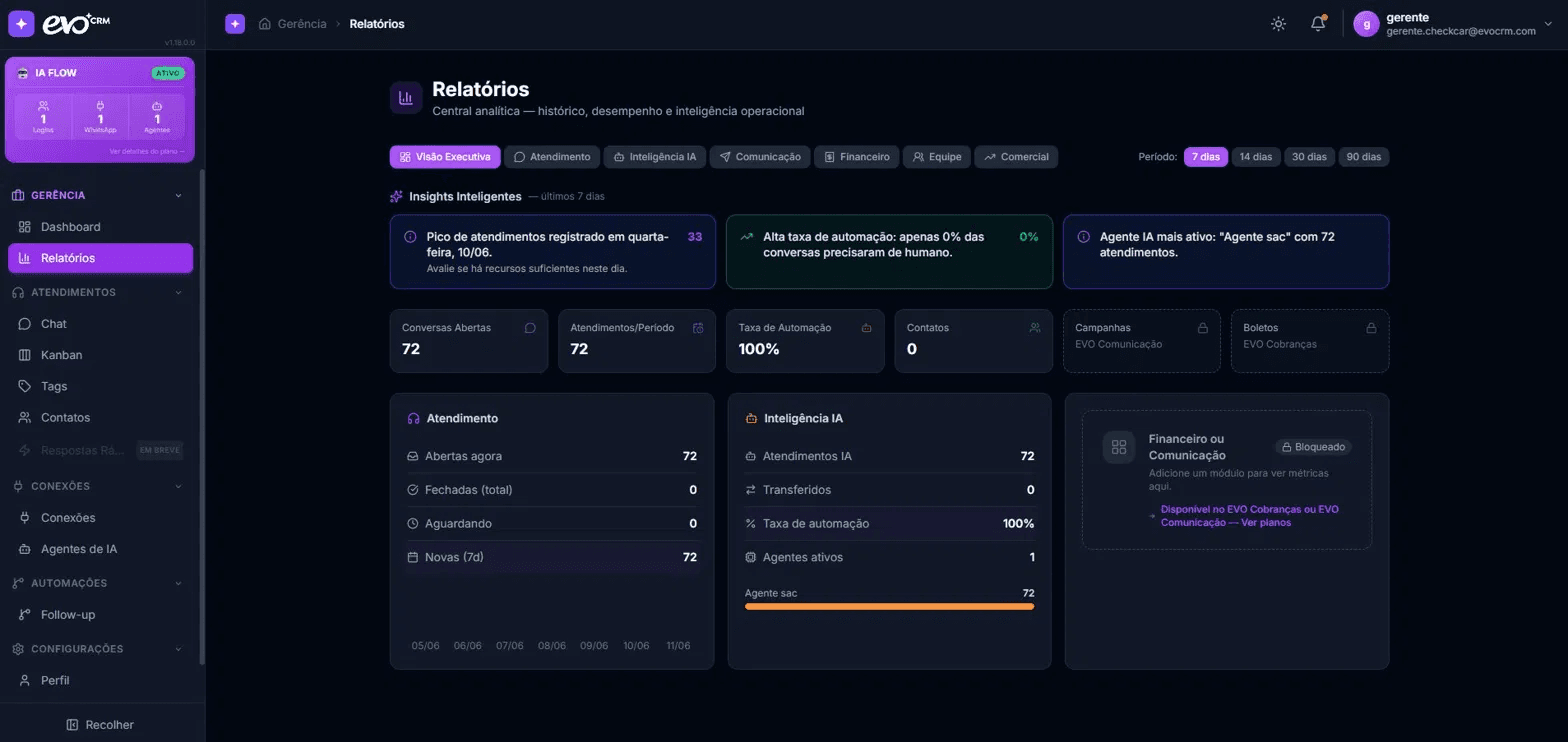Open the gerente user avatar
This screenshot has width=1568, height=742.
click(1366, 24)
